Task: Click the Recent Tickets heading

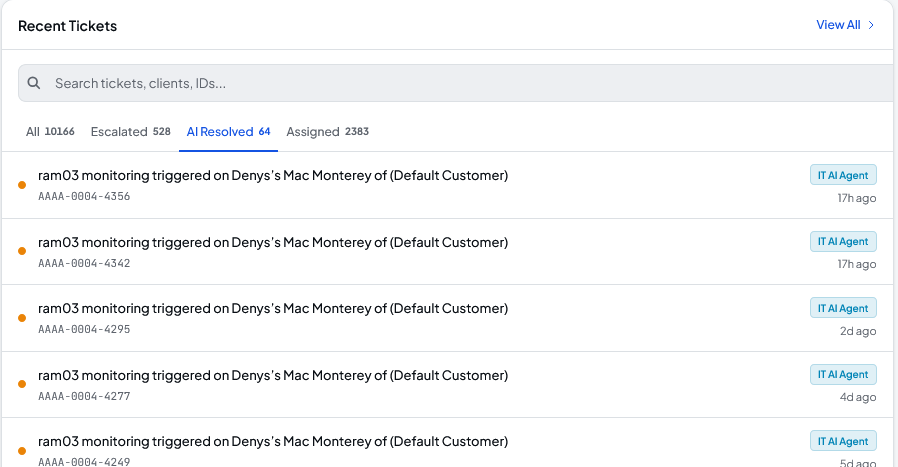Action: coord(68,26)
